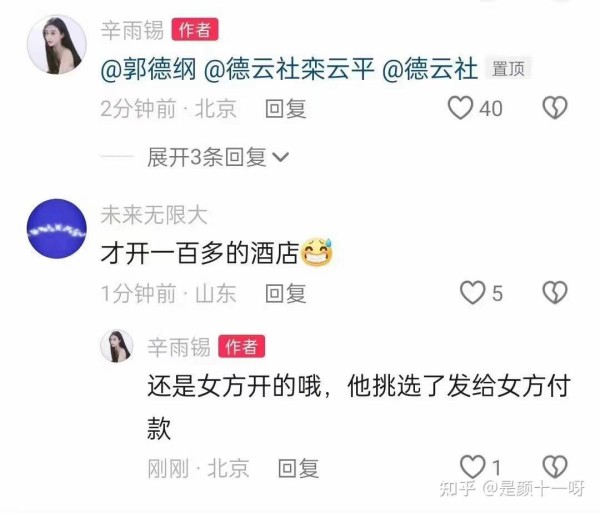Open the last @德云社 mention
600x513 pixels.
point(430,69)
